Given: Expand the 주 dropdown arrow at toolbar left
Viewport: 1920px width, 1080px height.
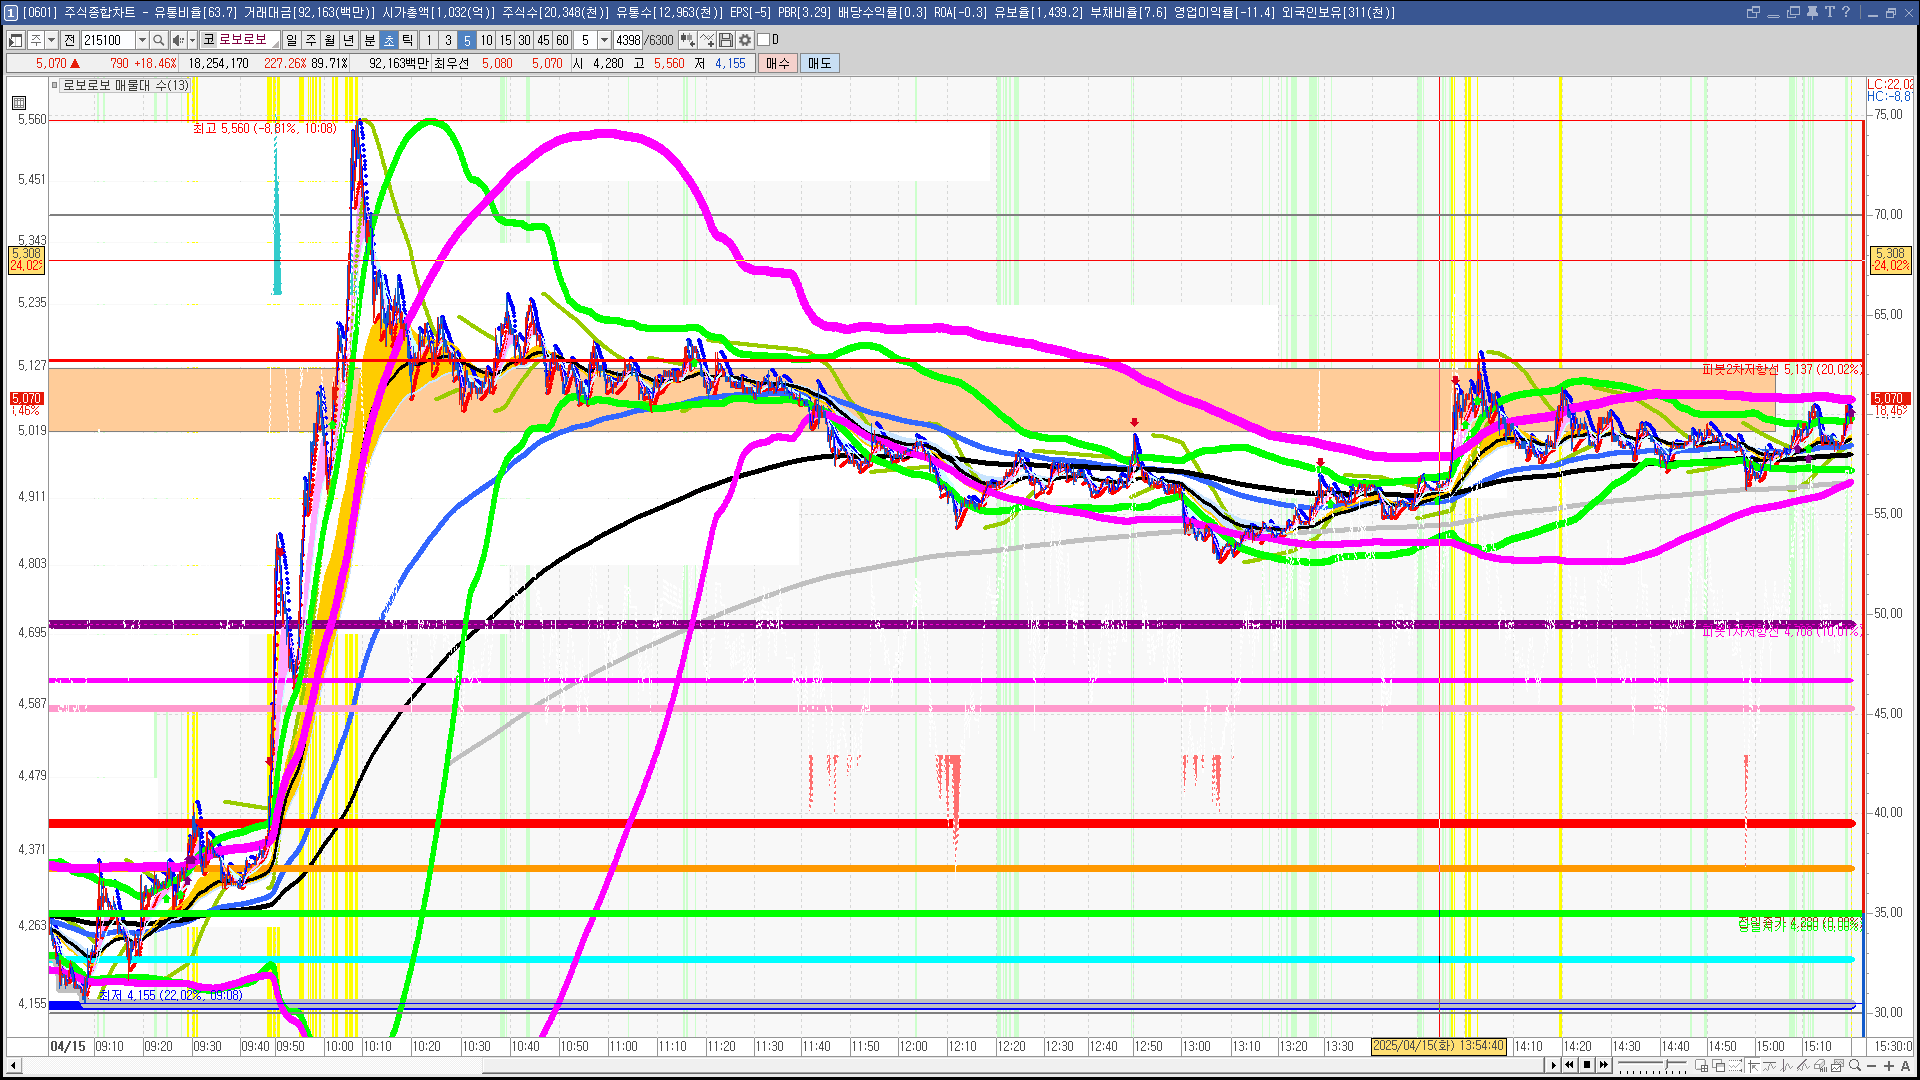Looking at the screenshot, I should pos(52,40).
